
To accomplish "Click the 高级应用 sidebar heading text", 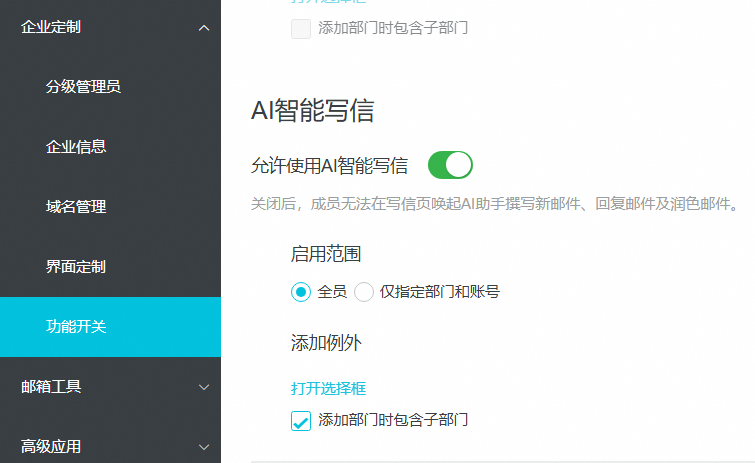I will [51, 447].
